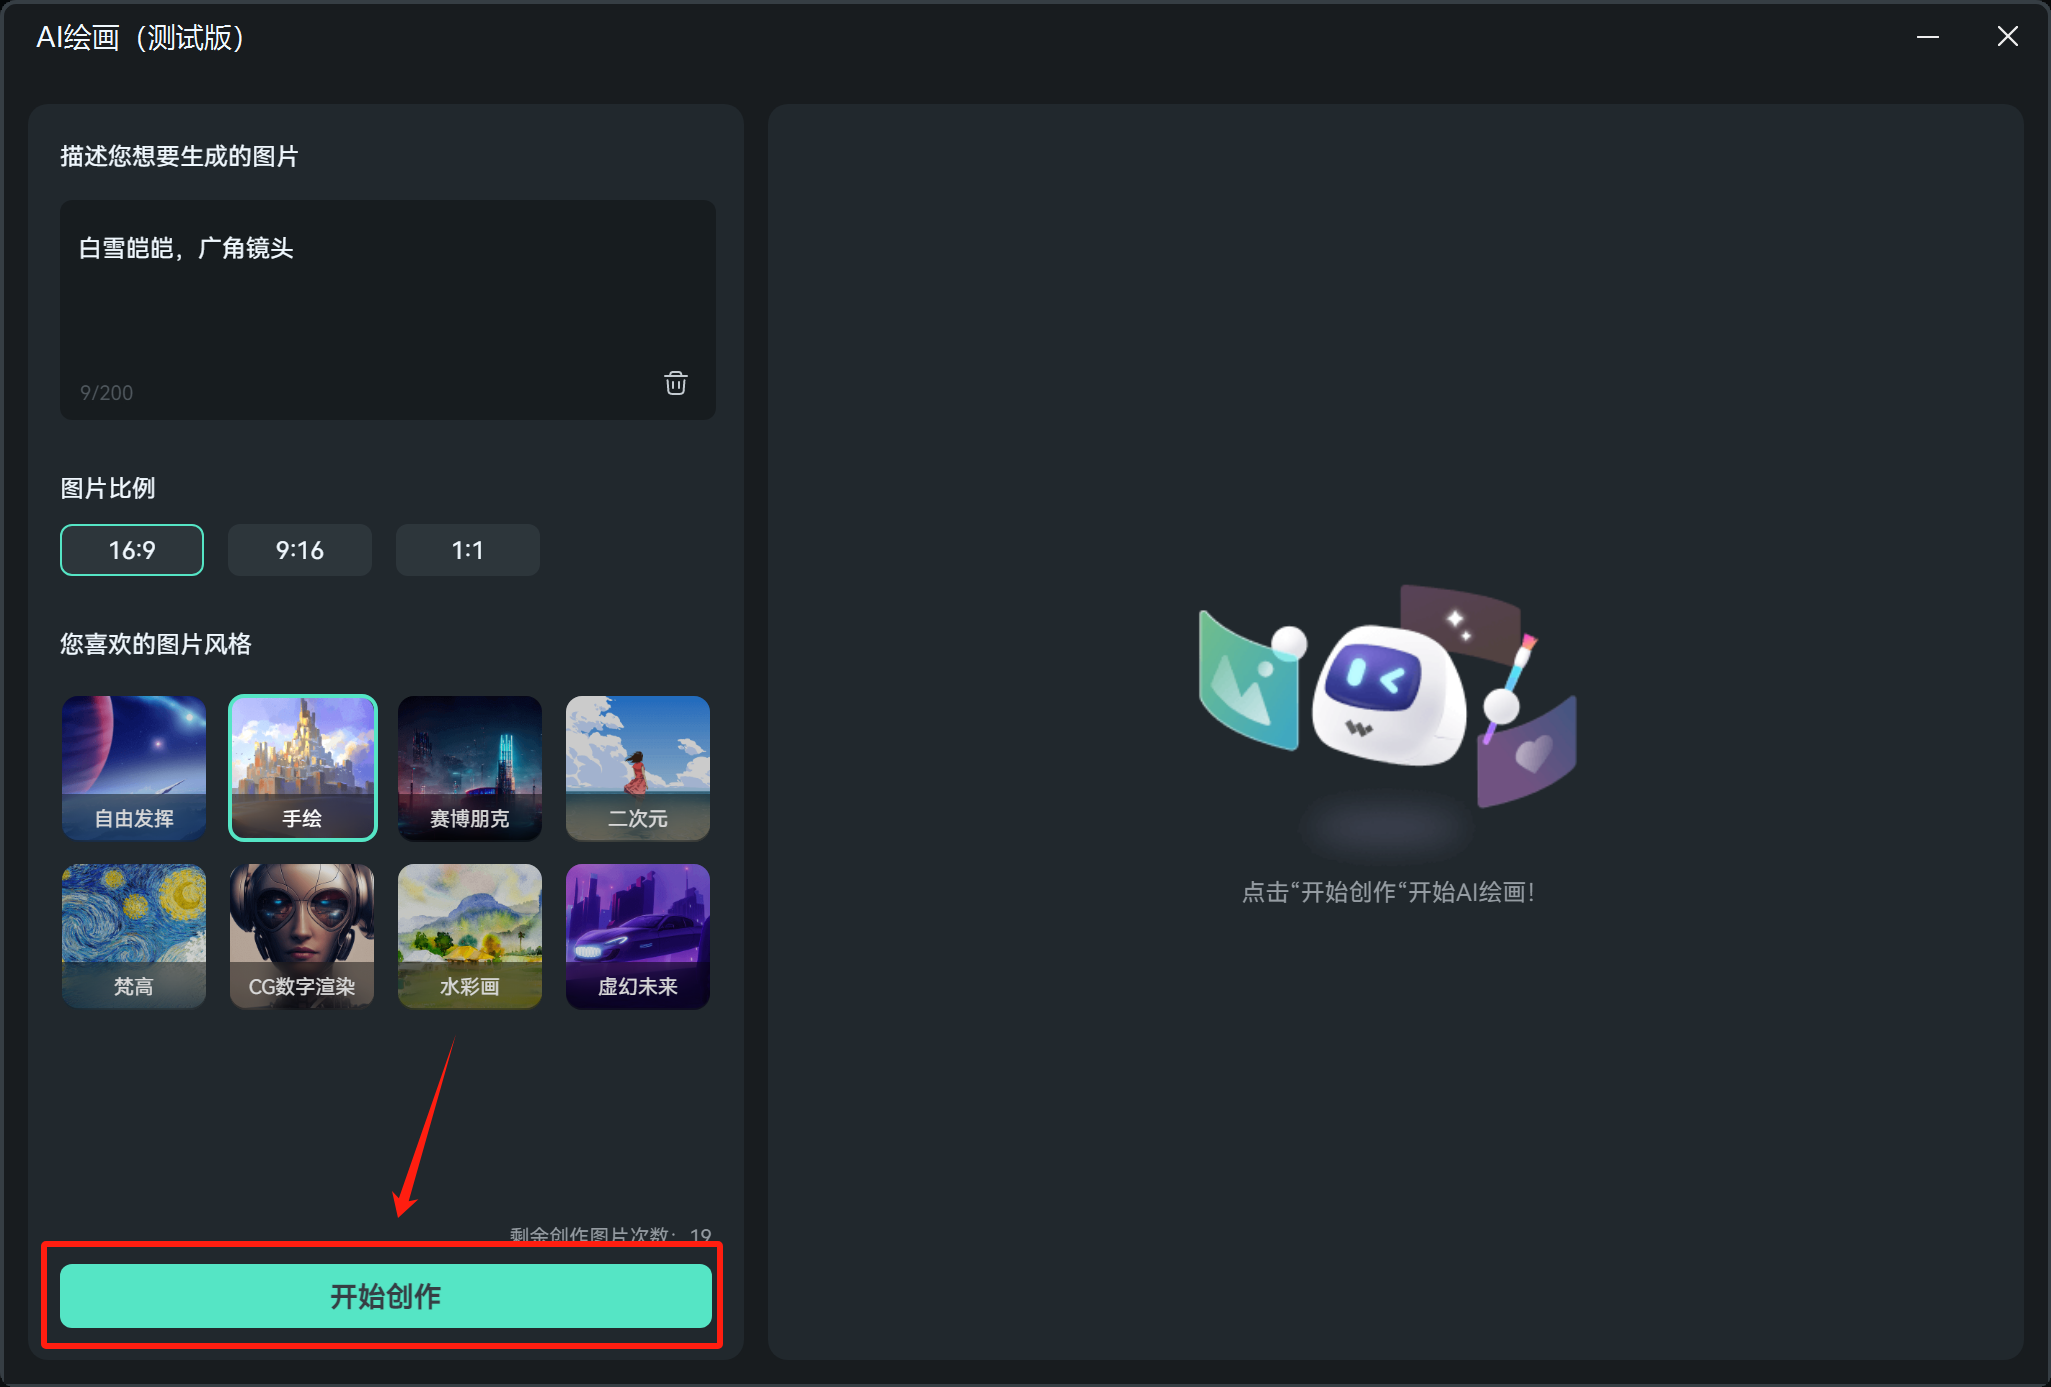Choose the 9:16 aspect ratio
This screenshot has height=1387, width=2051.
point(300,550)
